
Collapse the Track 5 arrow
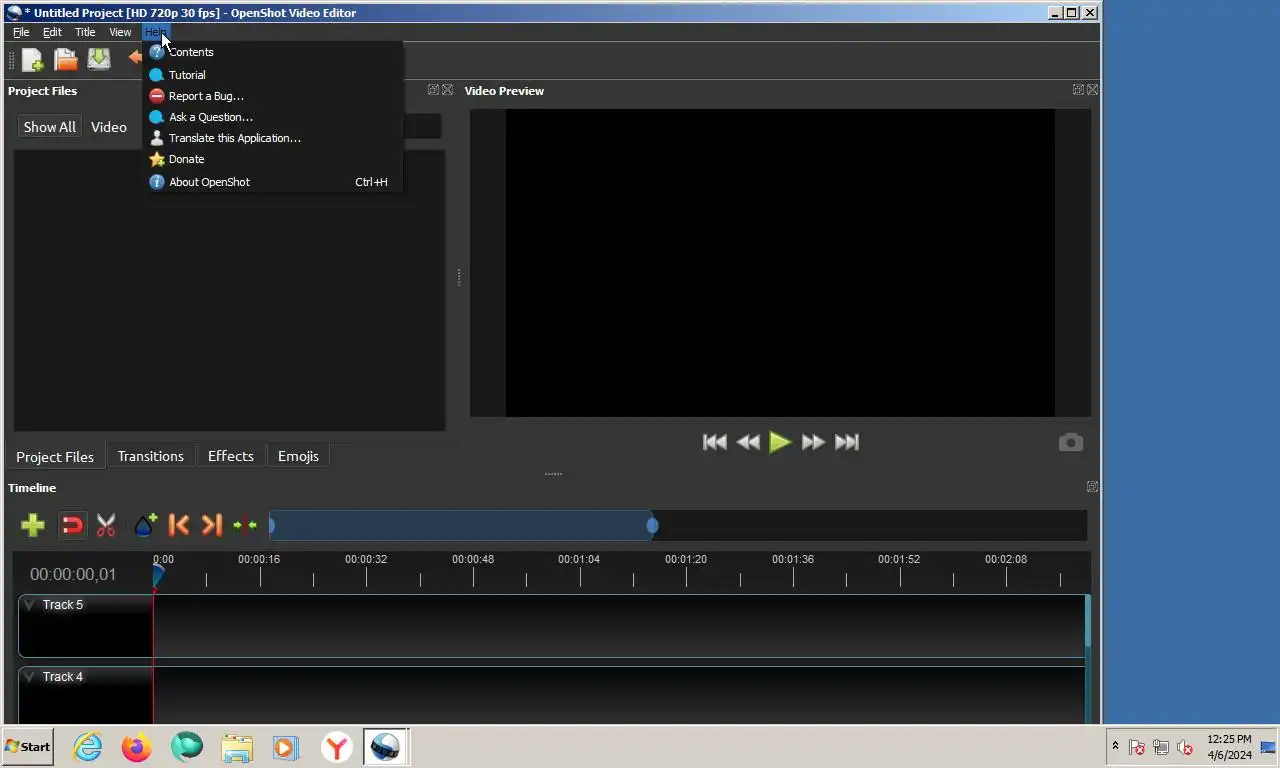click(29, 605)
